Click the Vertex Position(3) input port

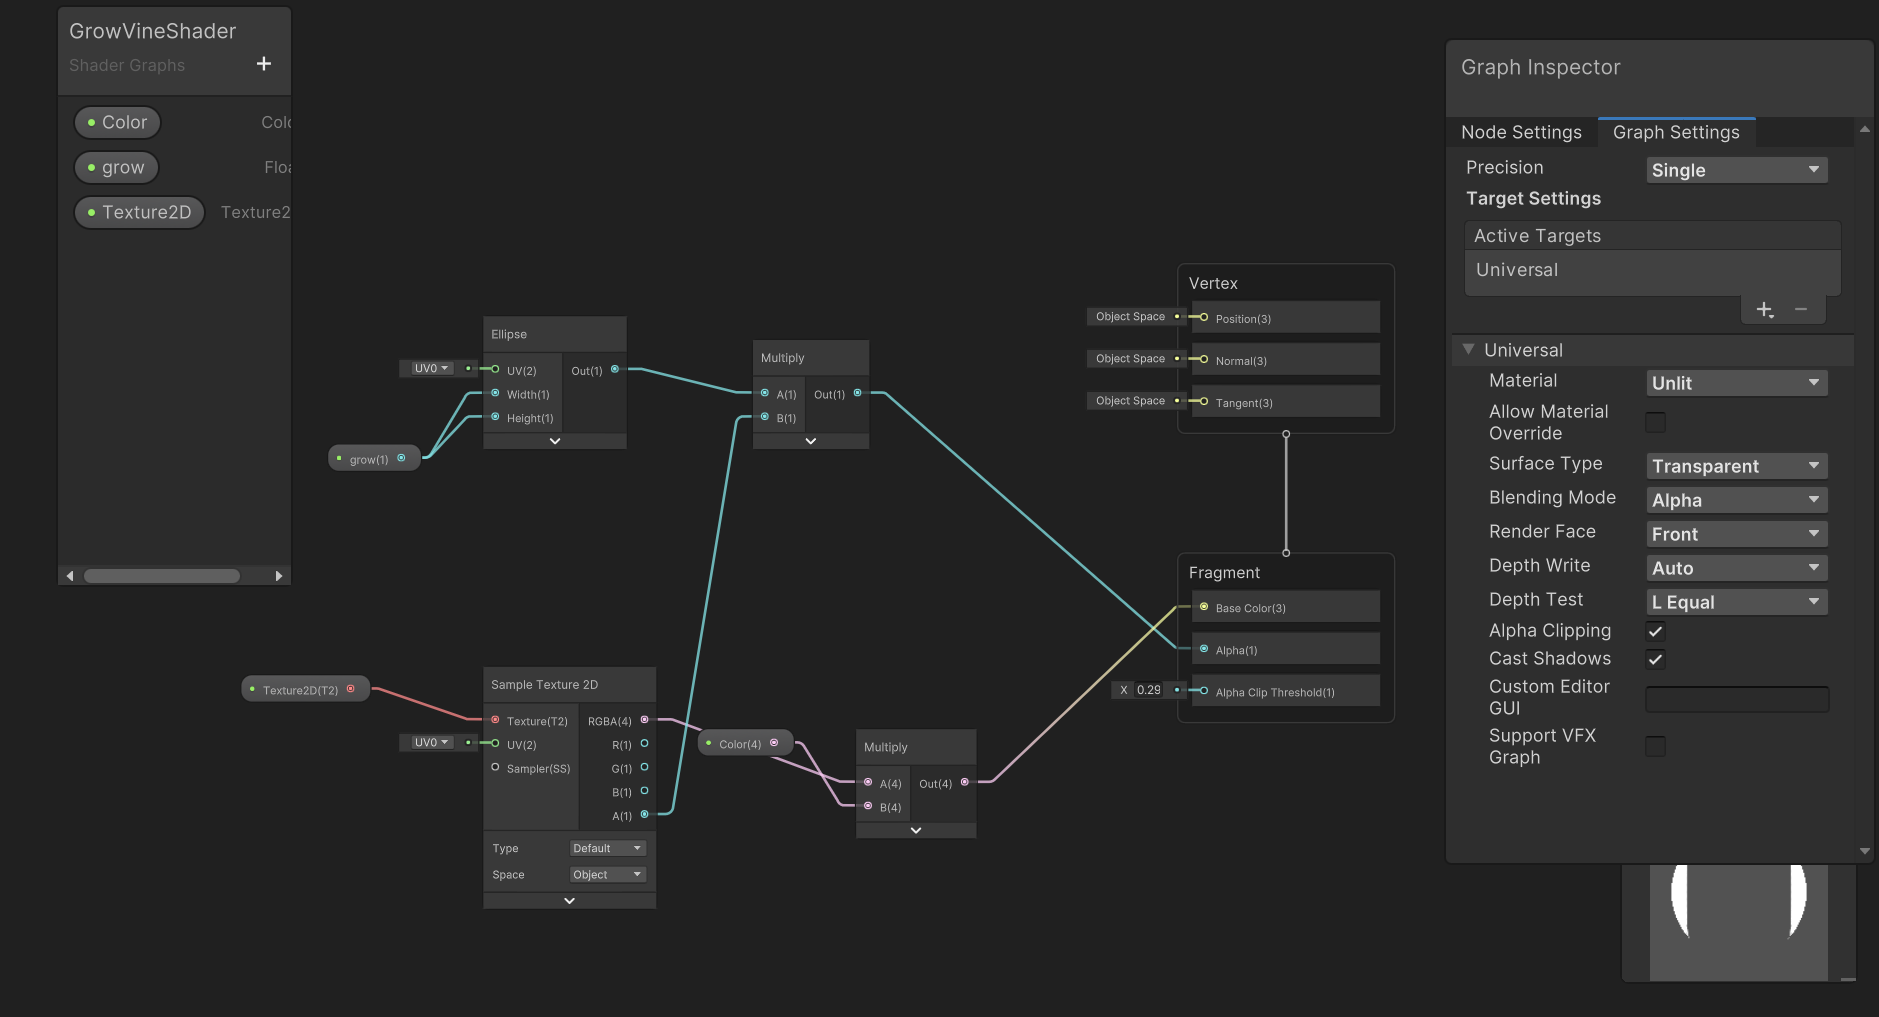click(1204, 318)
